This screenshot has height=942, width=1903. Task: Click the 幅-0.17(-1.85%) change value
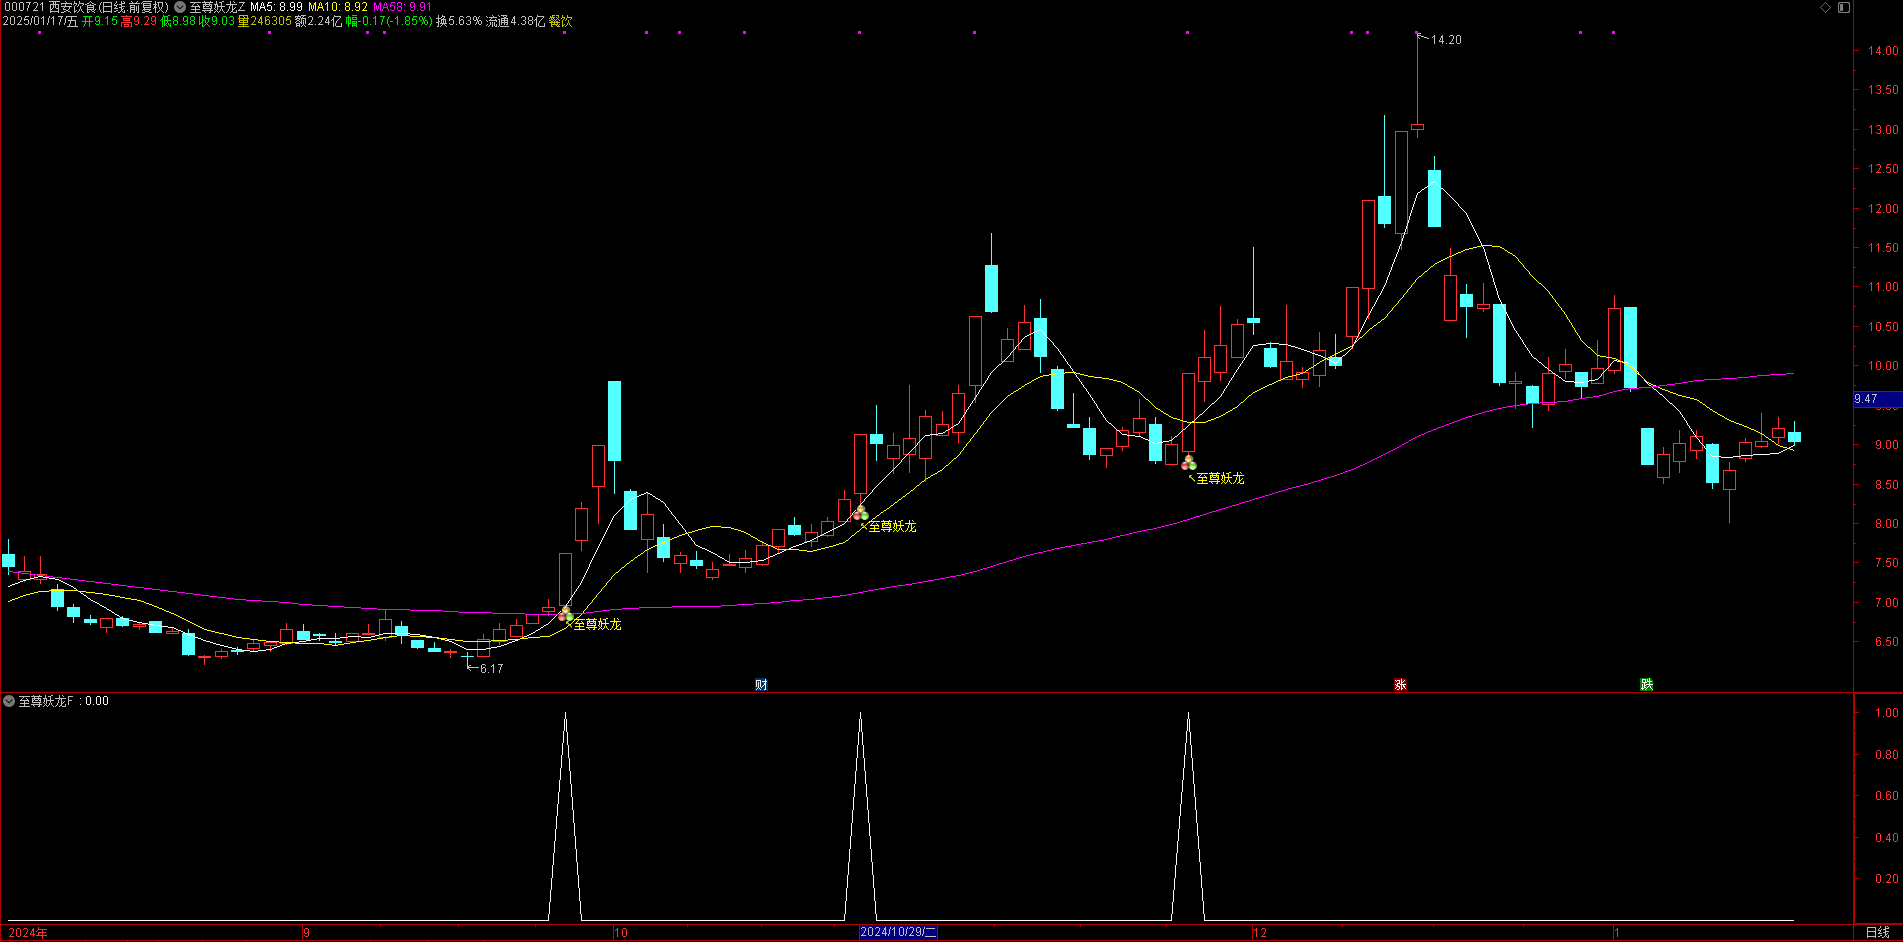pos(389,21)
